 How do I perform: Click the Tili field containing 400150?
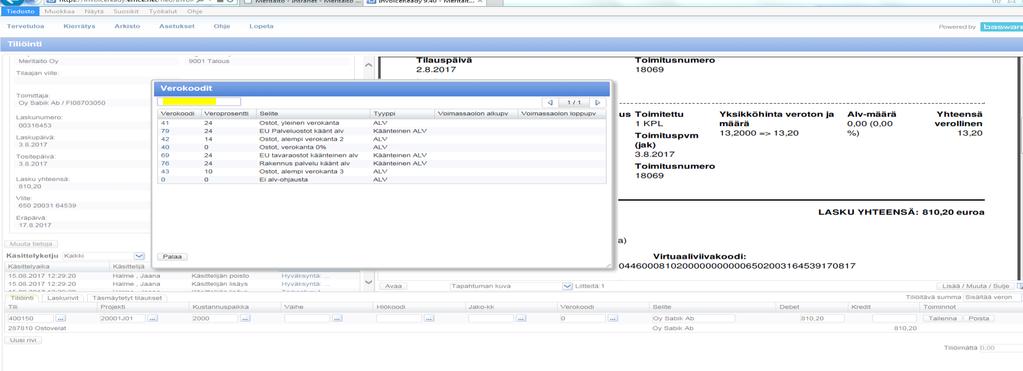coord(30,318)
